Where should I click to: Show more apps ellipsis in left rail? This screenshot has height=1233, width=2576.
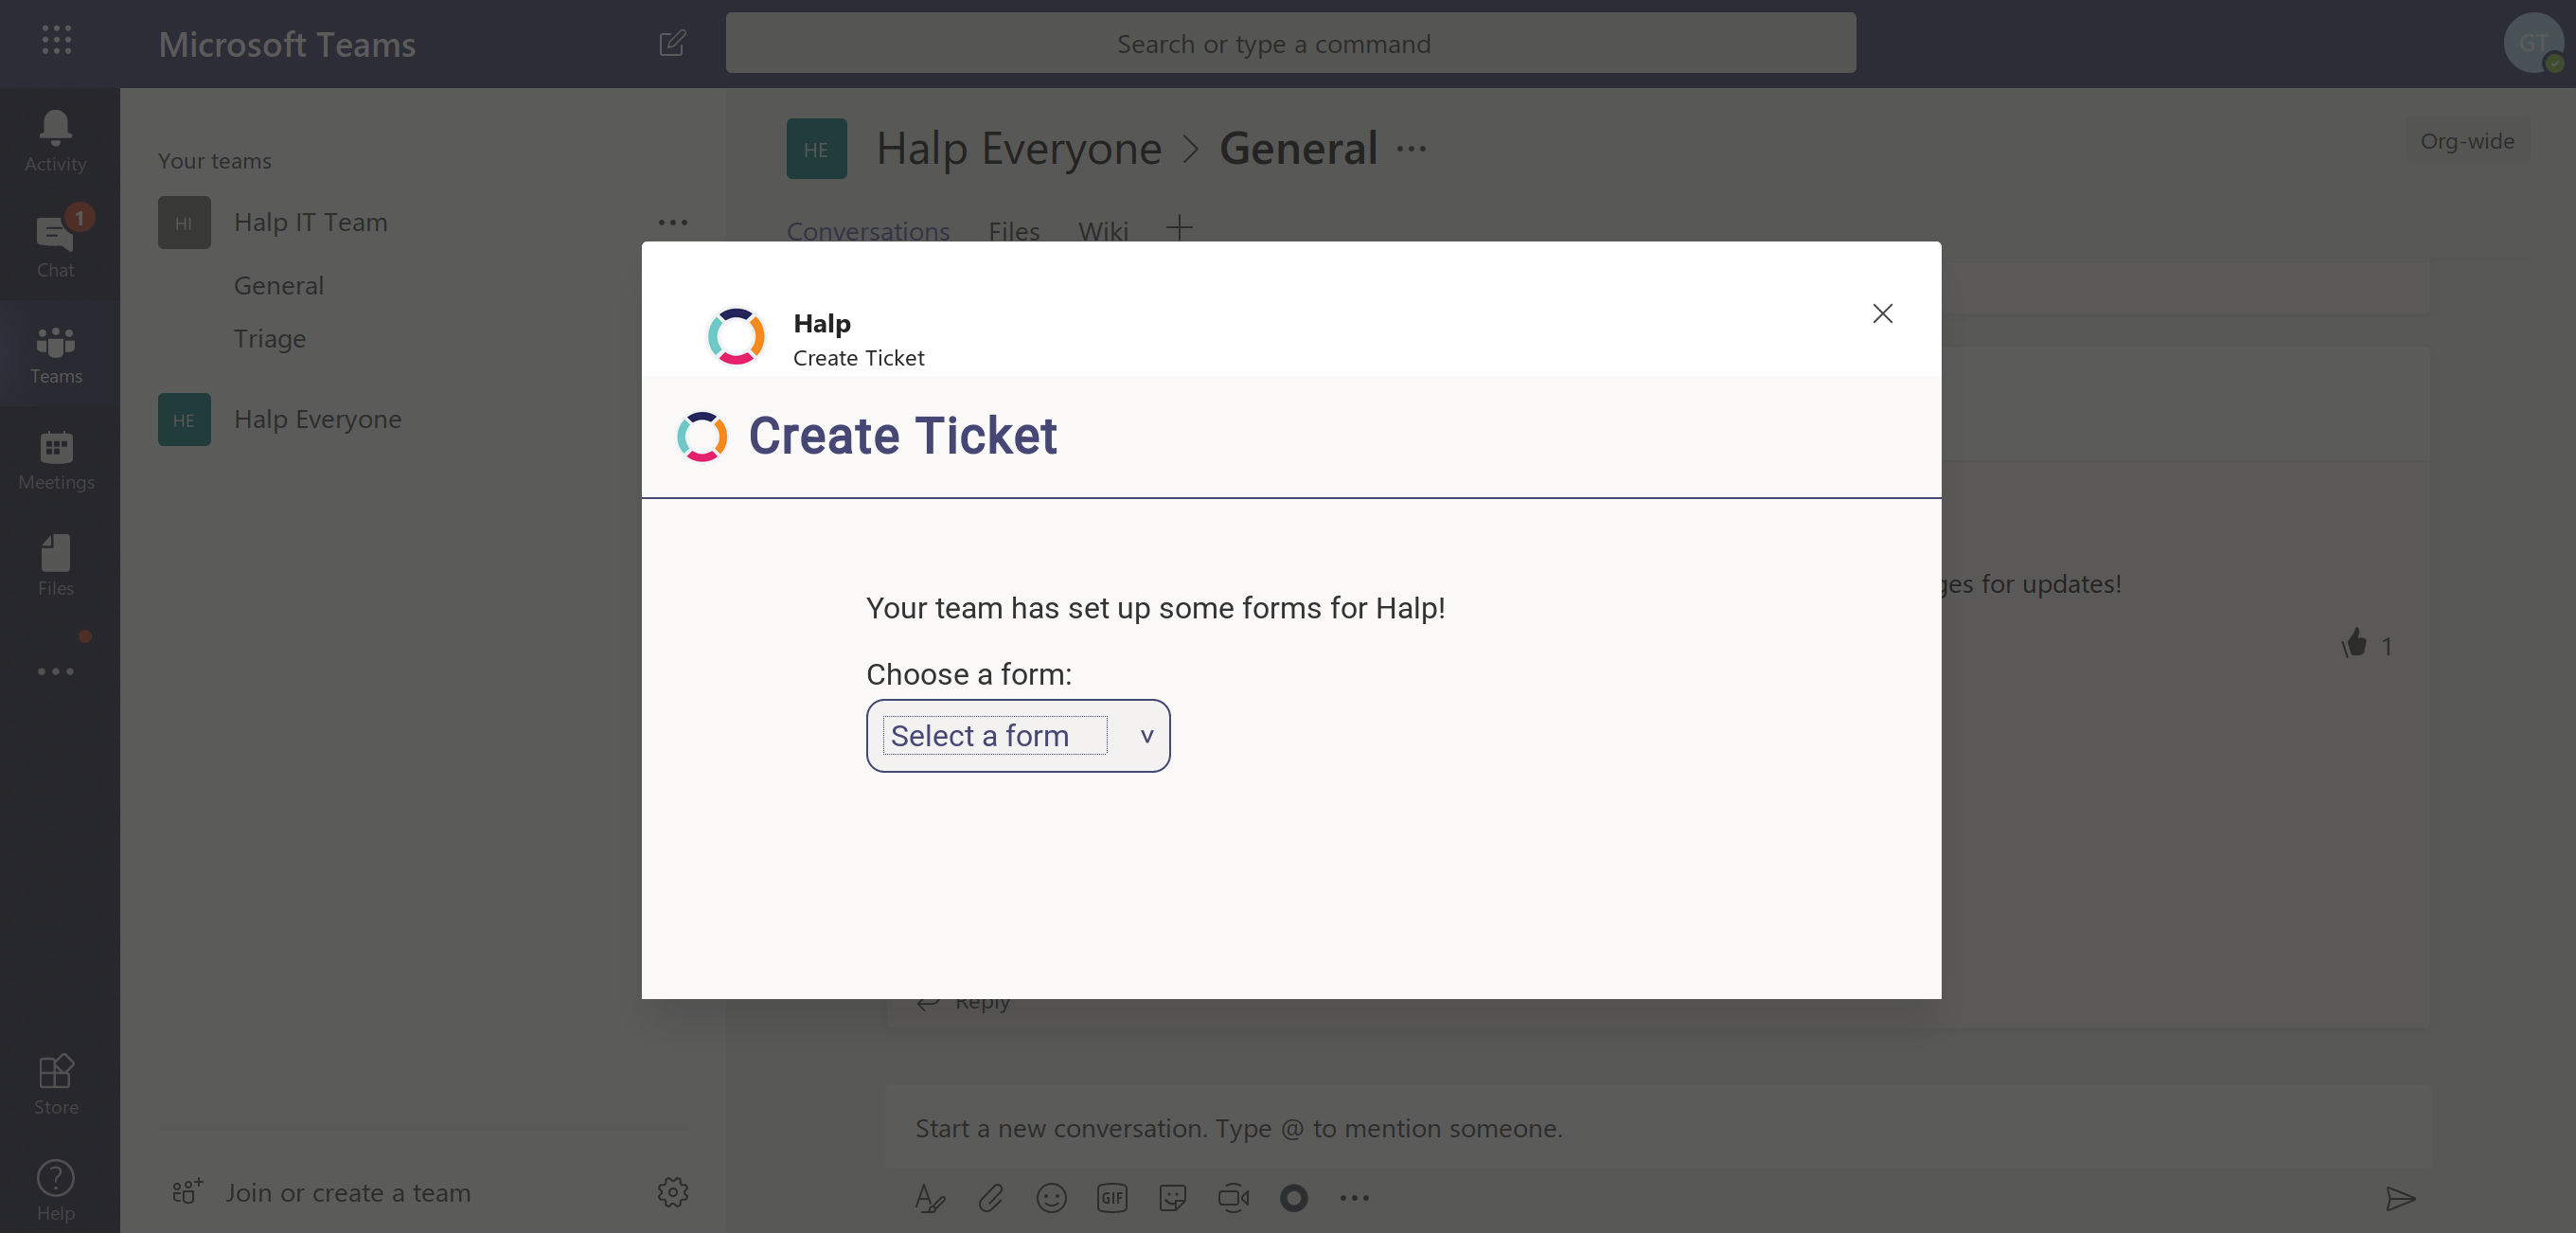(x=55, y=671)
